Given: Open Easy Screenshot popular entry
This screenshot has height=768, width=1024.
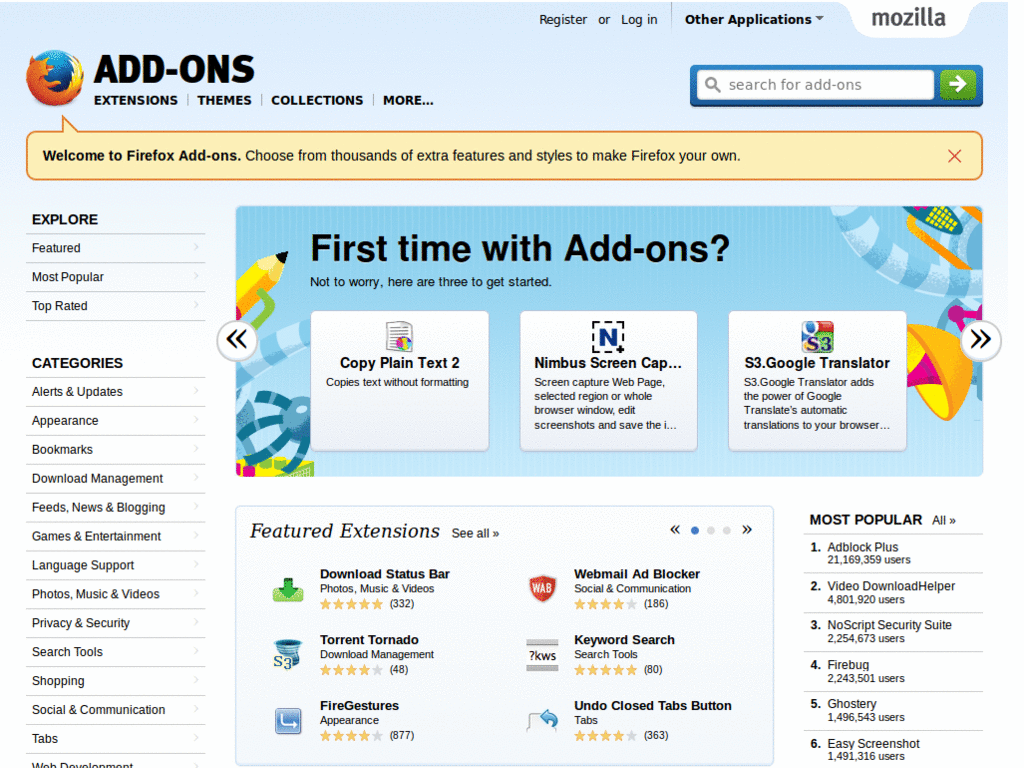Looking at the screenshot, I should click(x=873, y=744).
